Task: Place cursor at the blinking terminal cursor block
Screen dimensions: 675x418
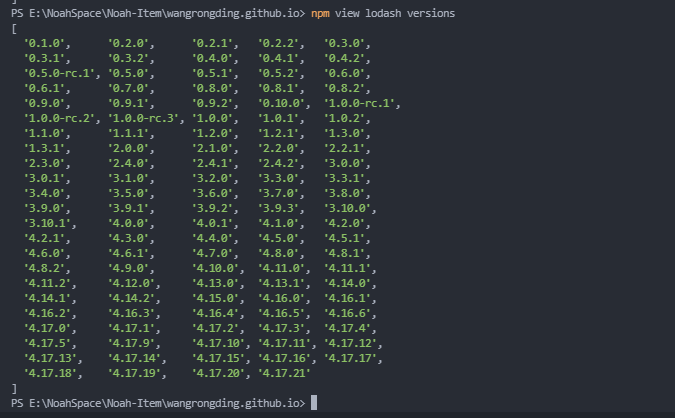Action: [314, 402]
